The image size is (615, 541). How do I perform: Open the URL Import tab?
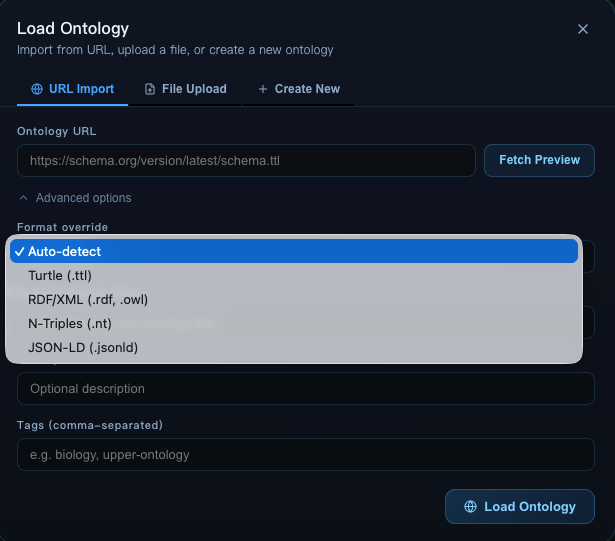[73, 89]
